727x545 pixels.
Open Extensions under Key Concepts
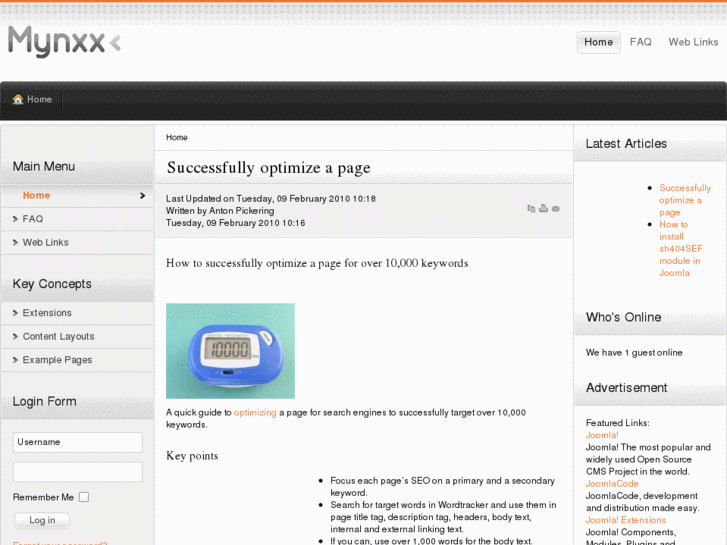77,313
